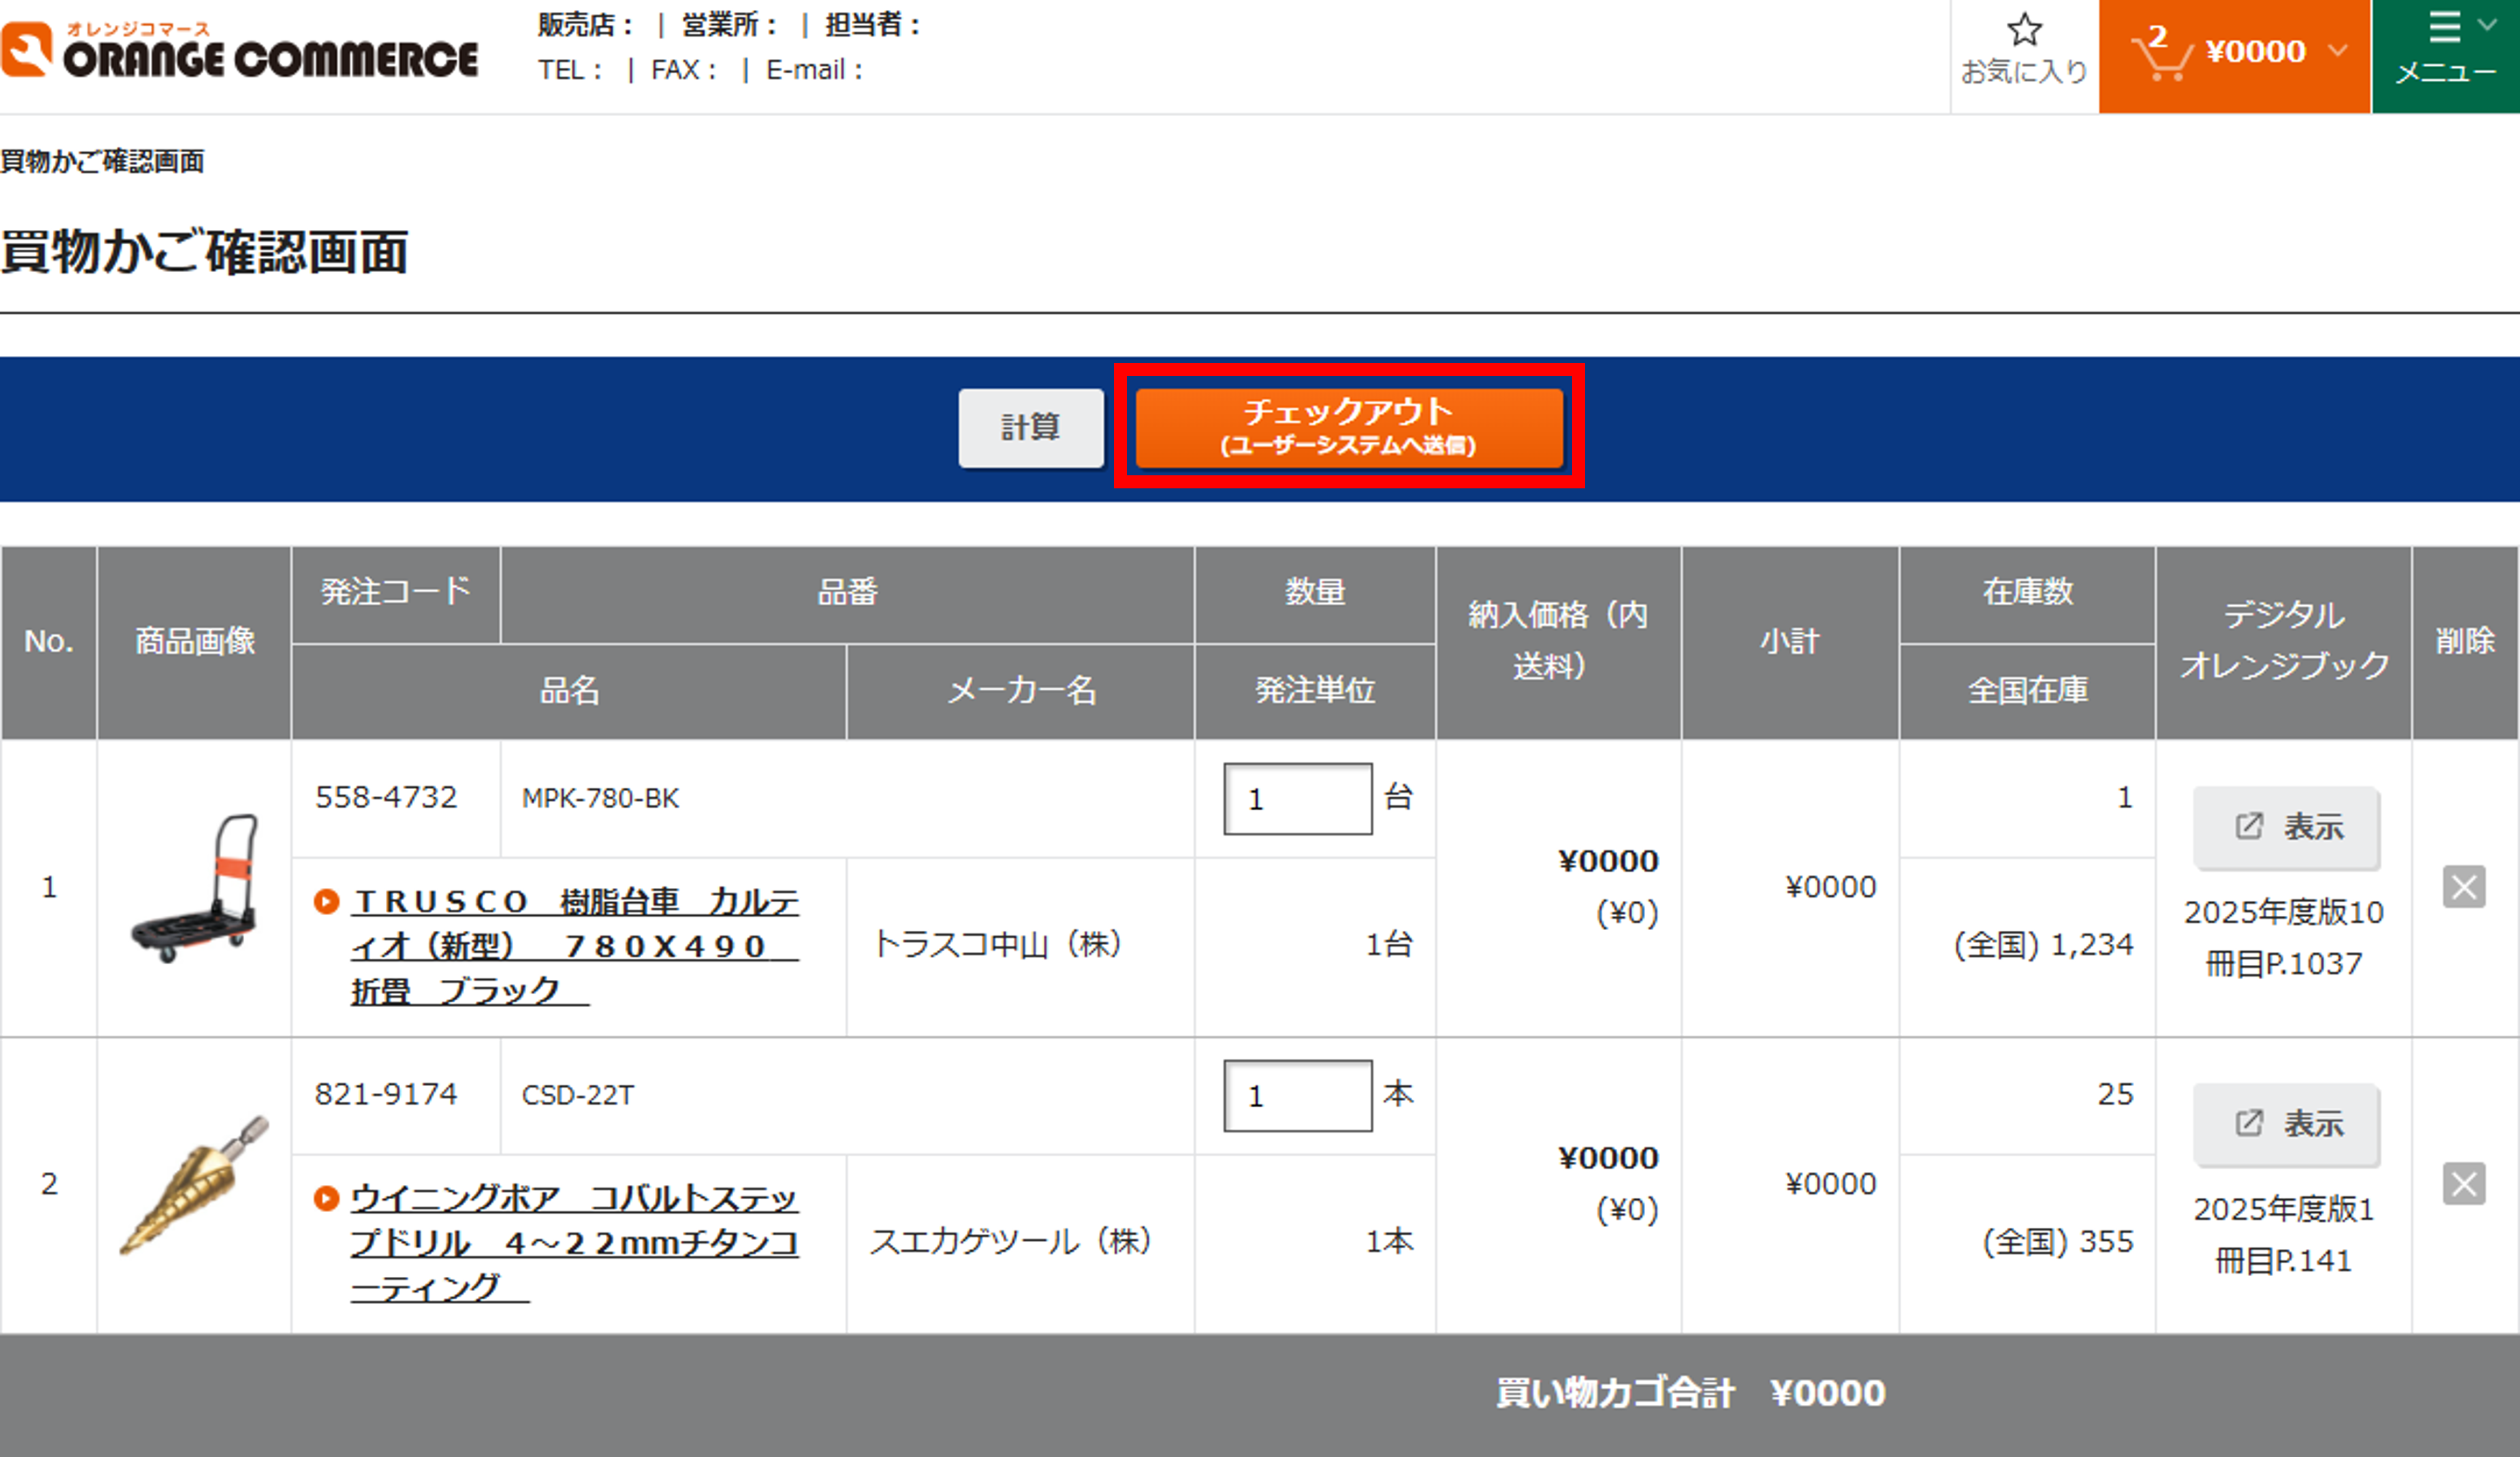Click the step drill product thumbnail

click(195, 1185)
